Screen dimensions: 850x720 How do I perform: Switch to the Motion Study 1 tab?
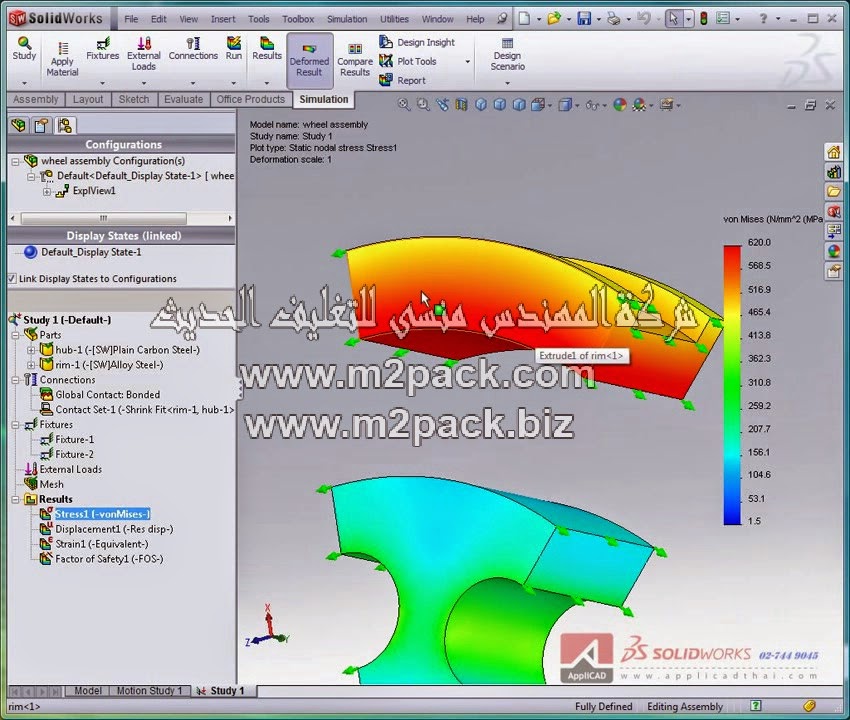tap(150, 691)
